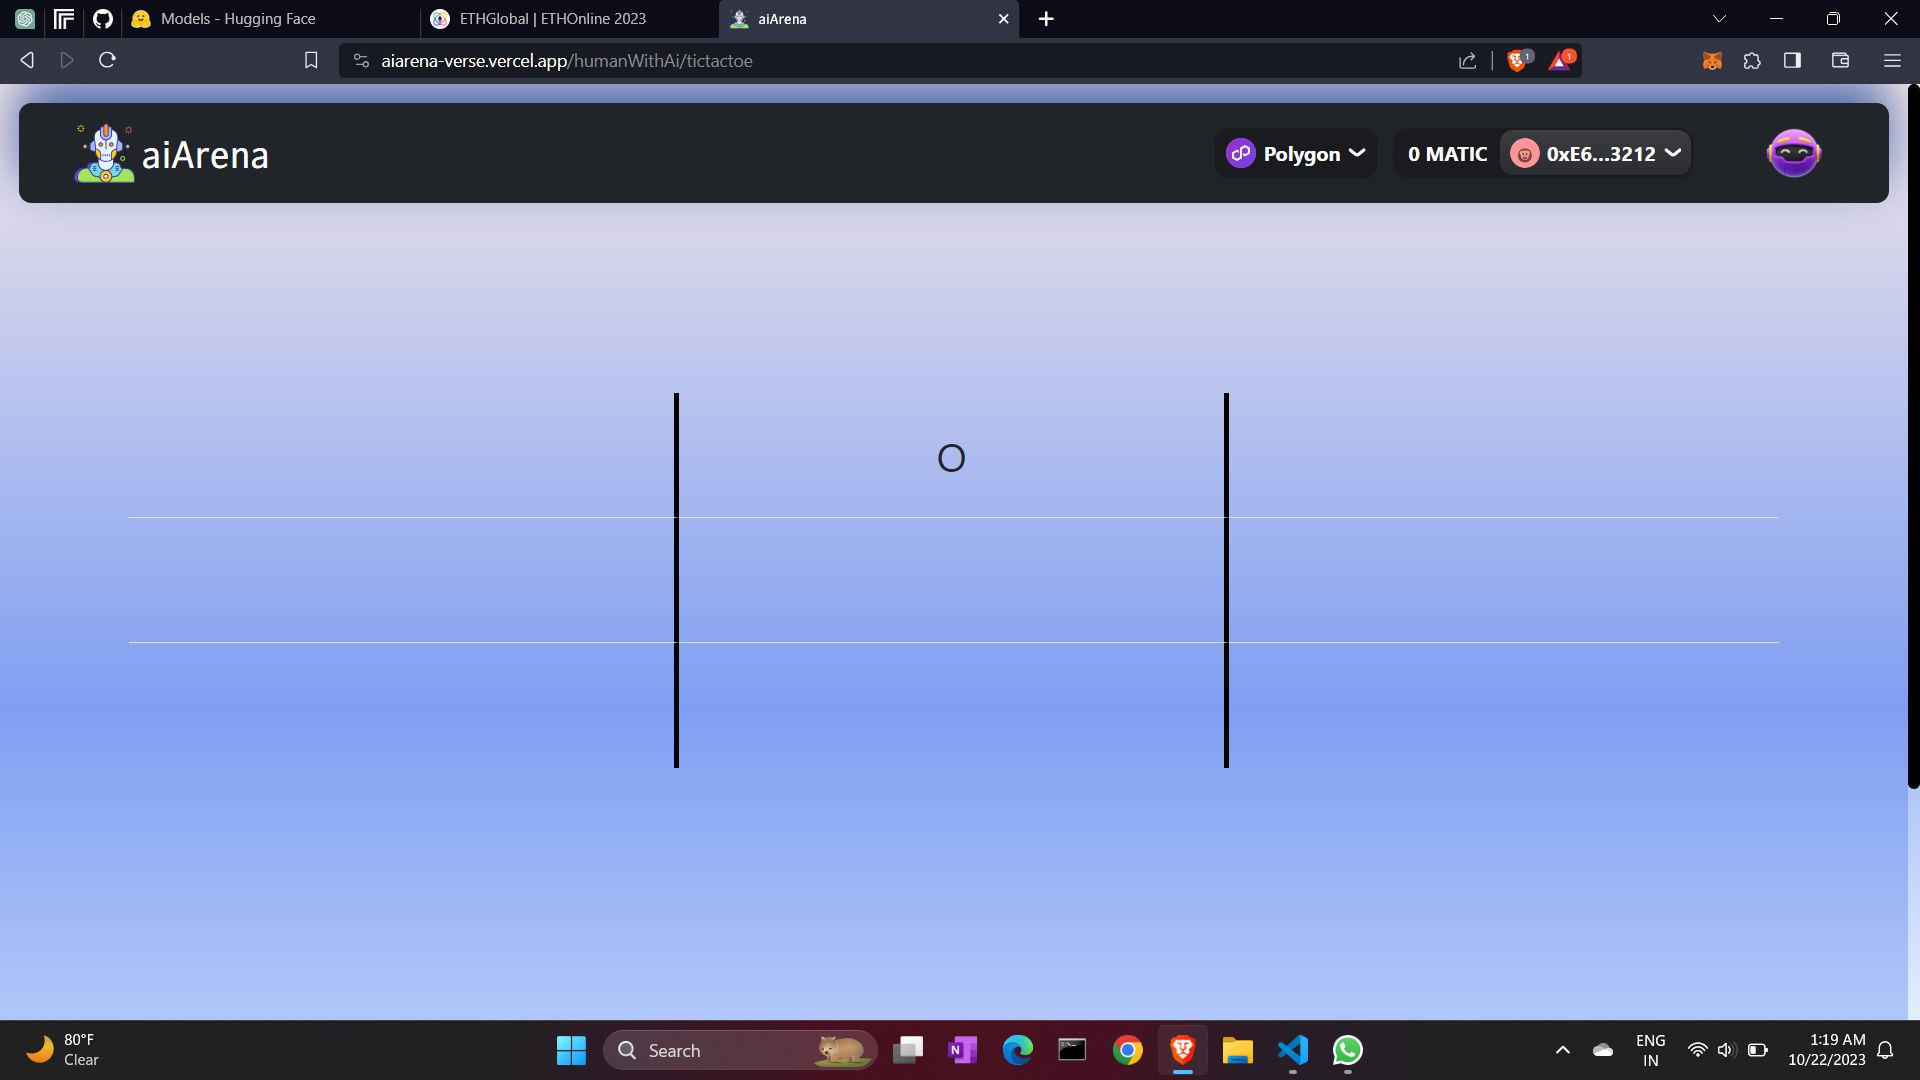Open a new browser tab
1920x1080 pixels.
(1046, 19)
